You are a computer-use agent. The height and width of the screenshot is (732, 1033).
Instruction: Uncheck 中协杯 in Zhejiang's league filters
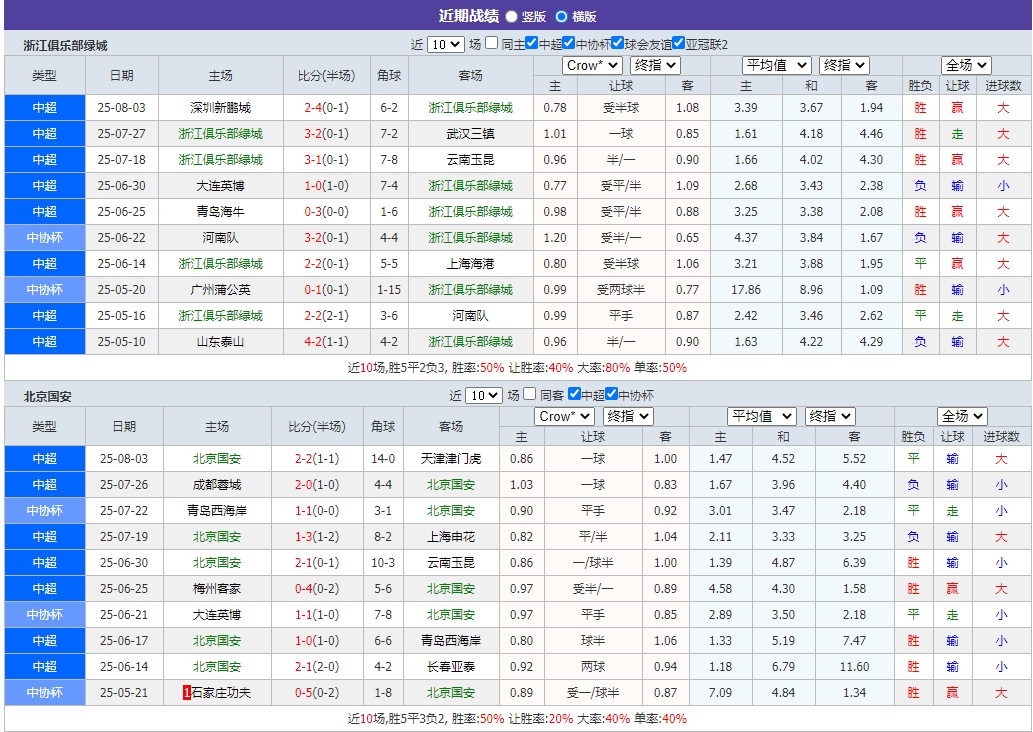570,43
